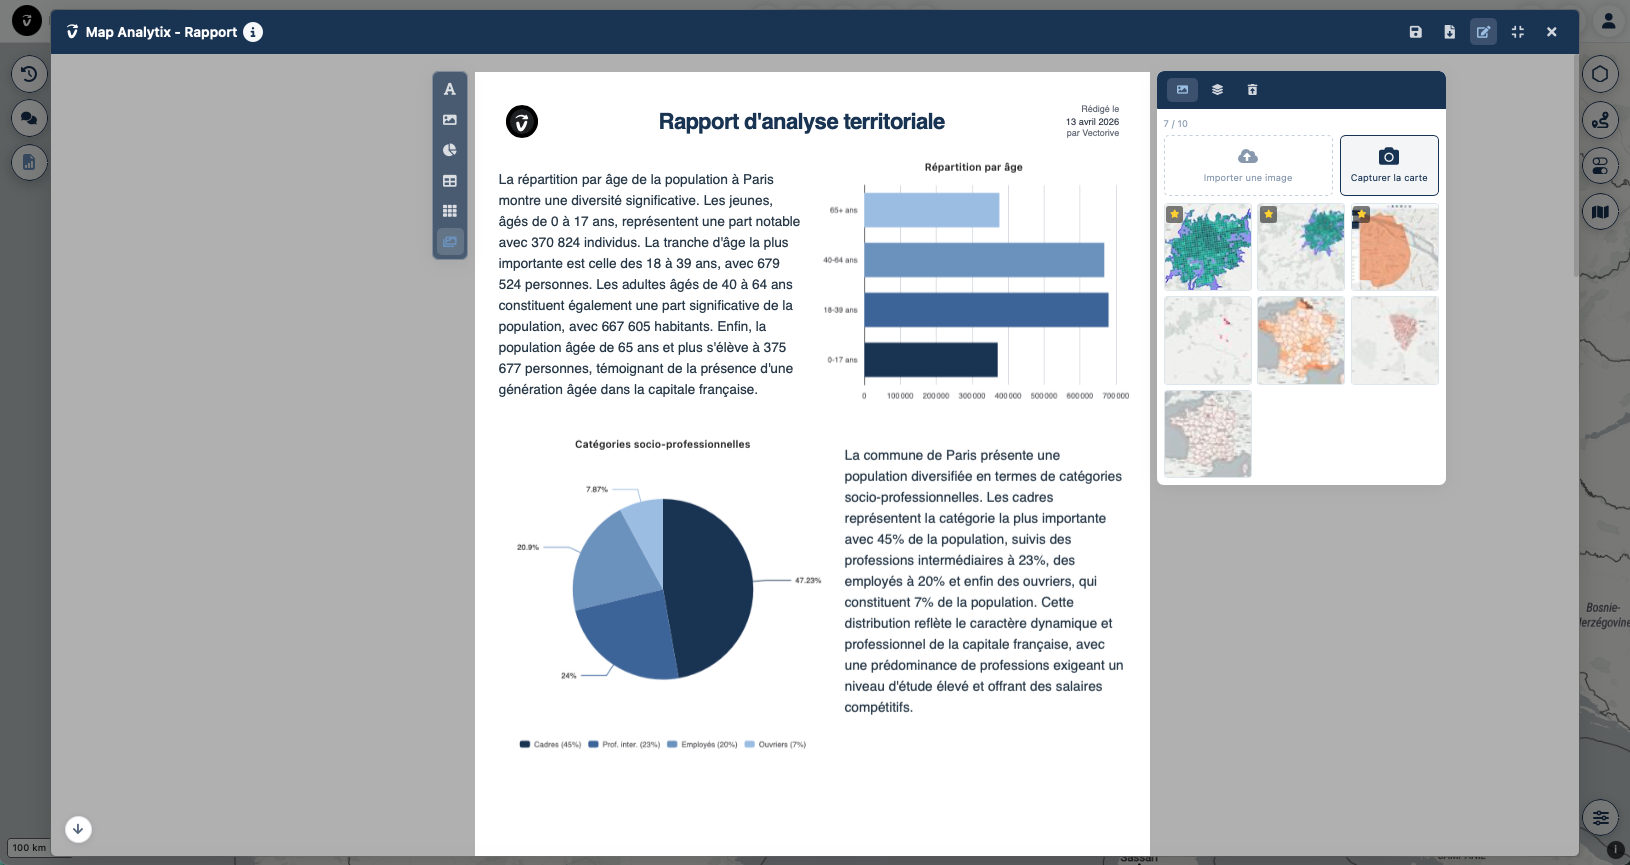Open map filter sliders at bottom right
1630x865 pixels.
1600,818
